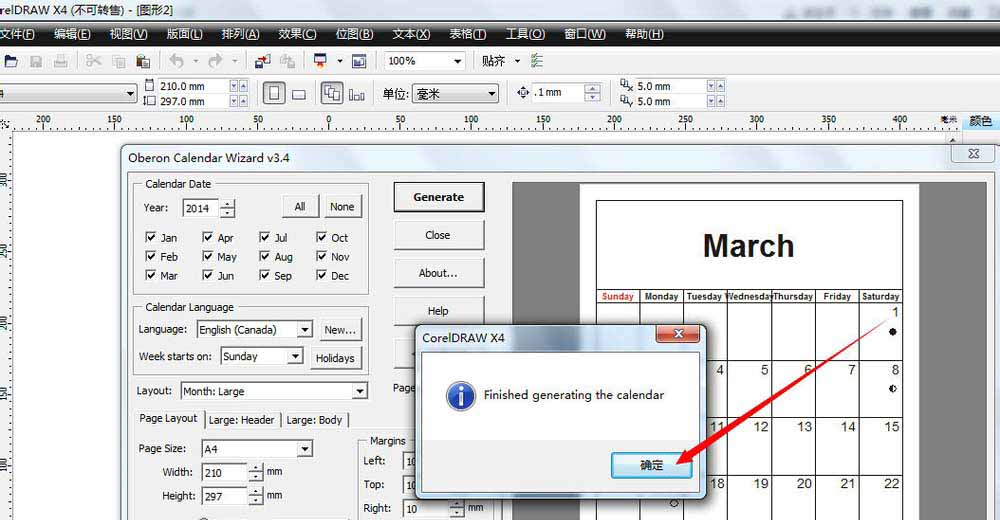Uncheck the Dec checkbox
1000x520 pixels.
[x=321, y=276]
